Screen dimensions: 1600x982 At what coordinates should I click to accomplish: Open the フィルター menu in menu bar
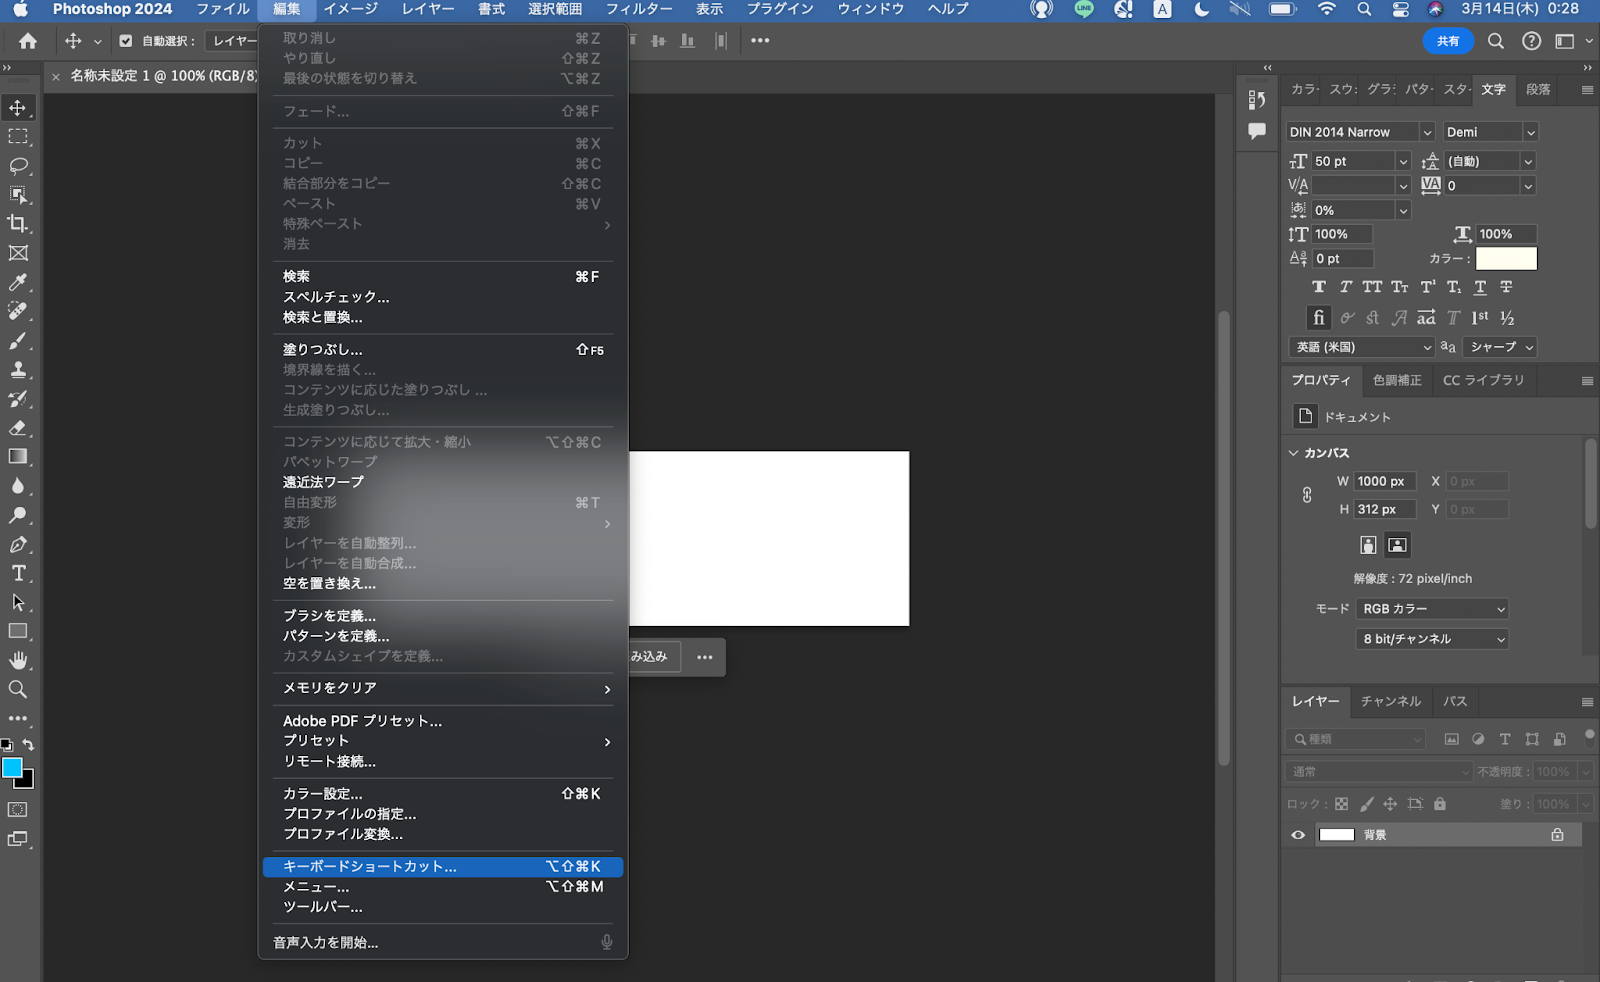point(639,9)
